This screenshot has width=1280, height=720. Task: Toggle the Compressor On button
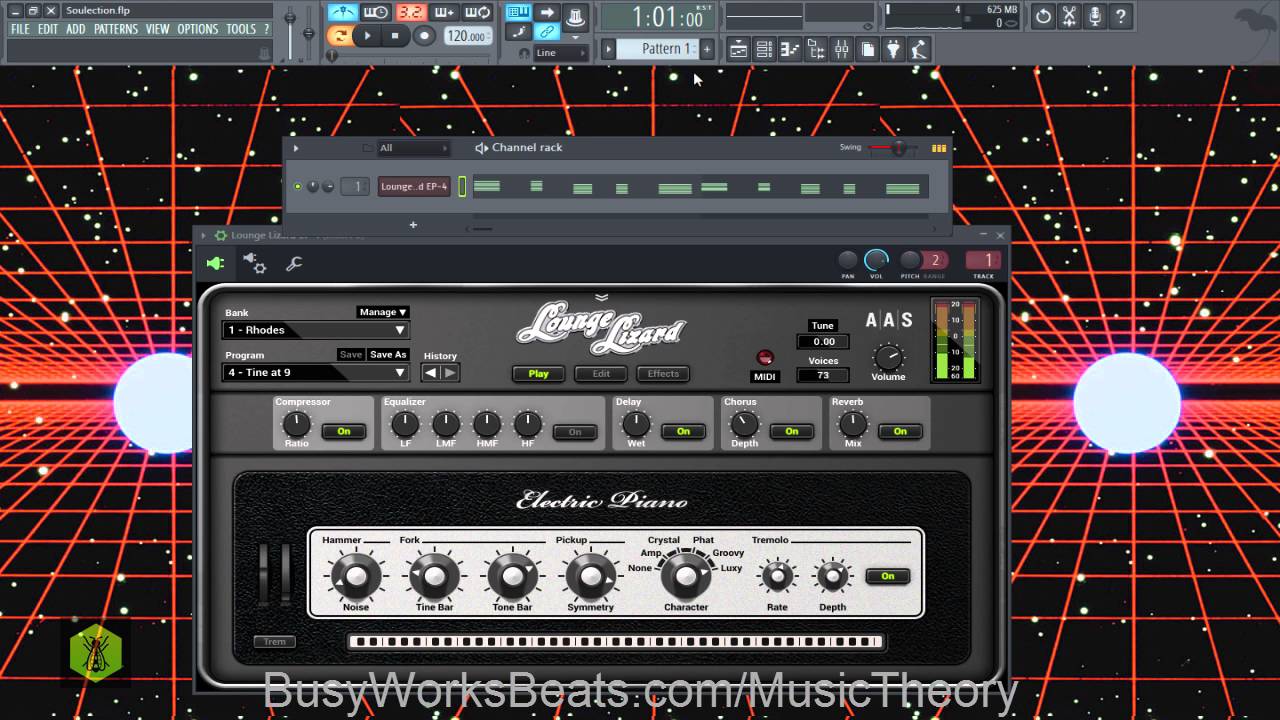(344, 431)
